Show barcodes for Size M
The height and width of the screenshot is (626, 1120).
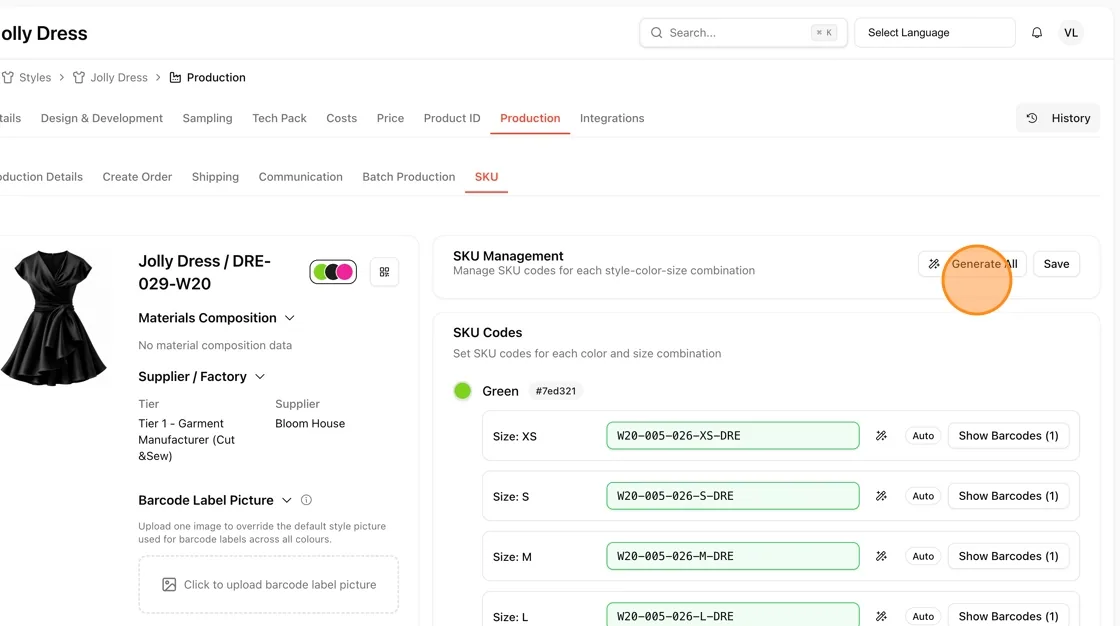[1008, 556]
